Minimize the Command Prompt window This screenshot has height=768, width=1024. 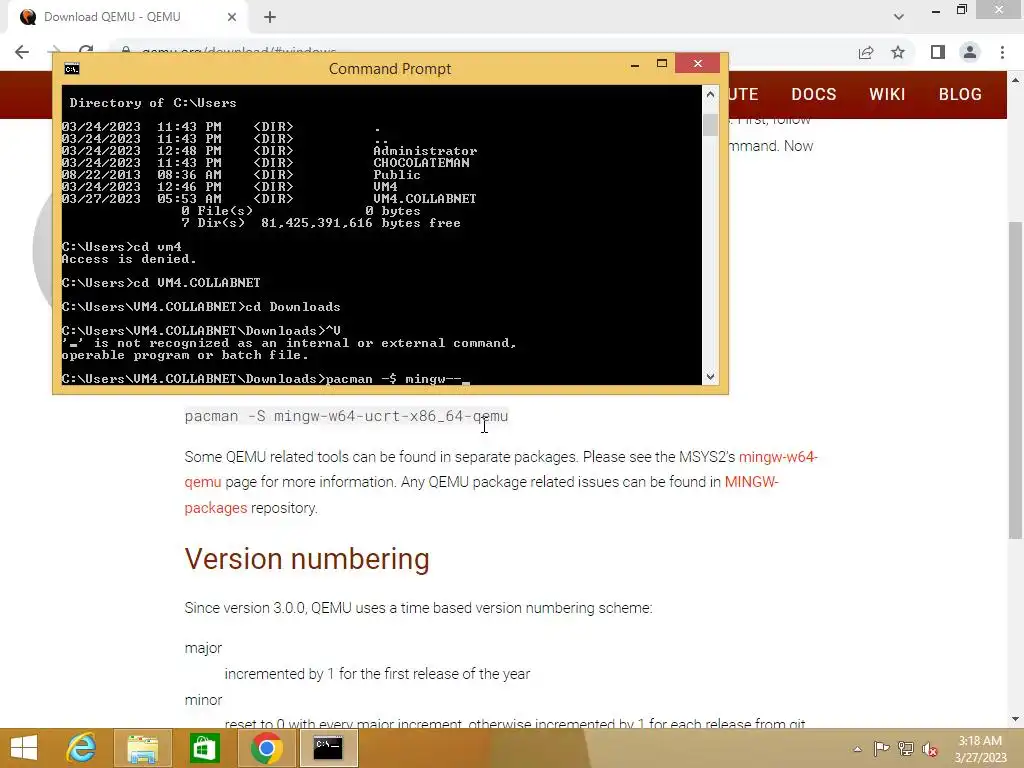click(x=635, y=64)
